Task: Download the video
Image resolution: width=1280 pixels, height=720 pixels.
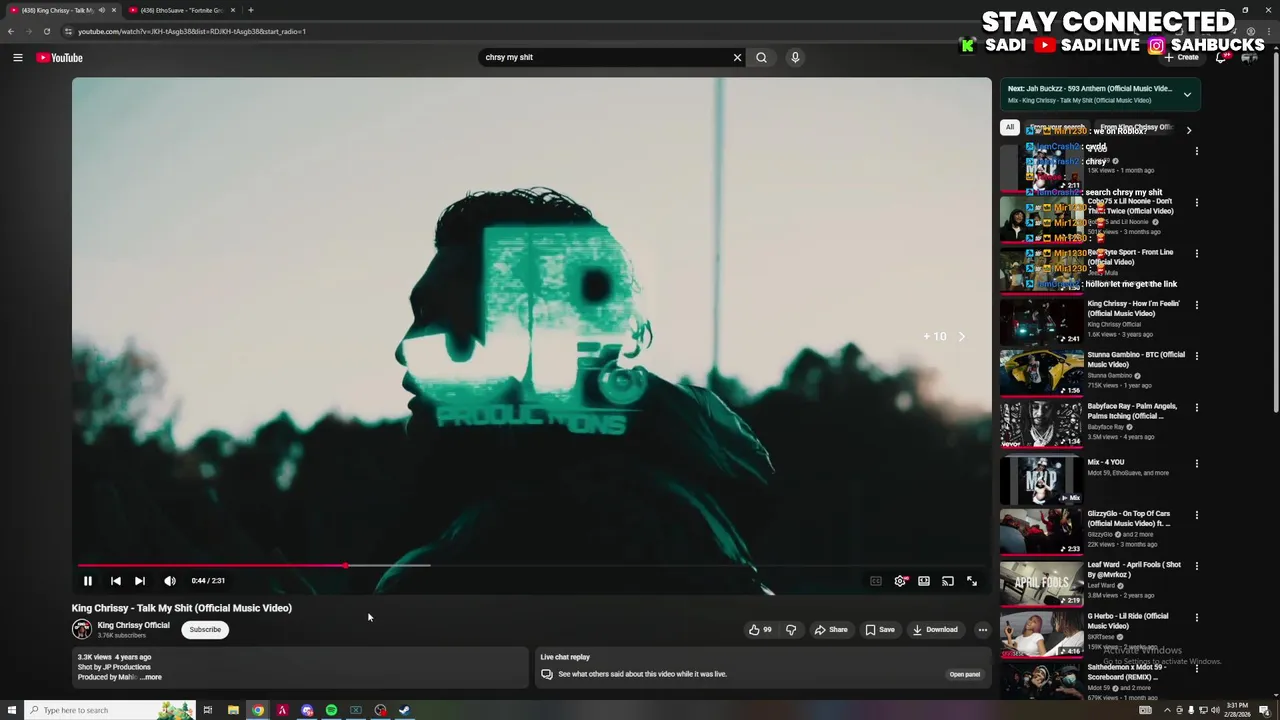Action: tap(935, 630)
